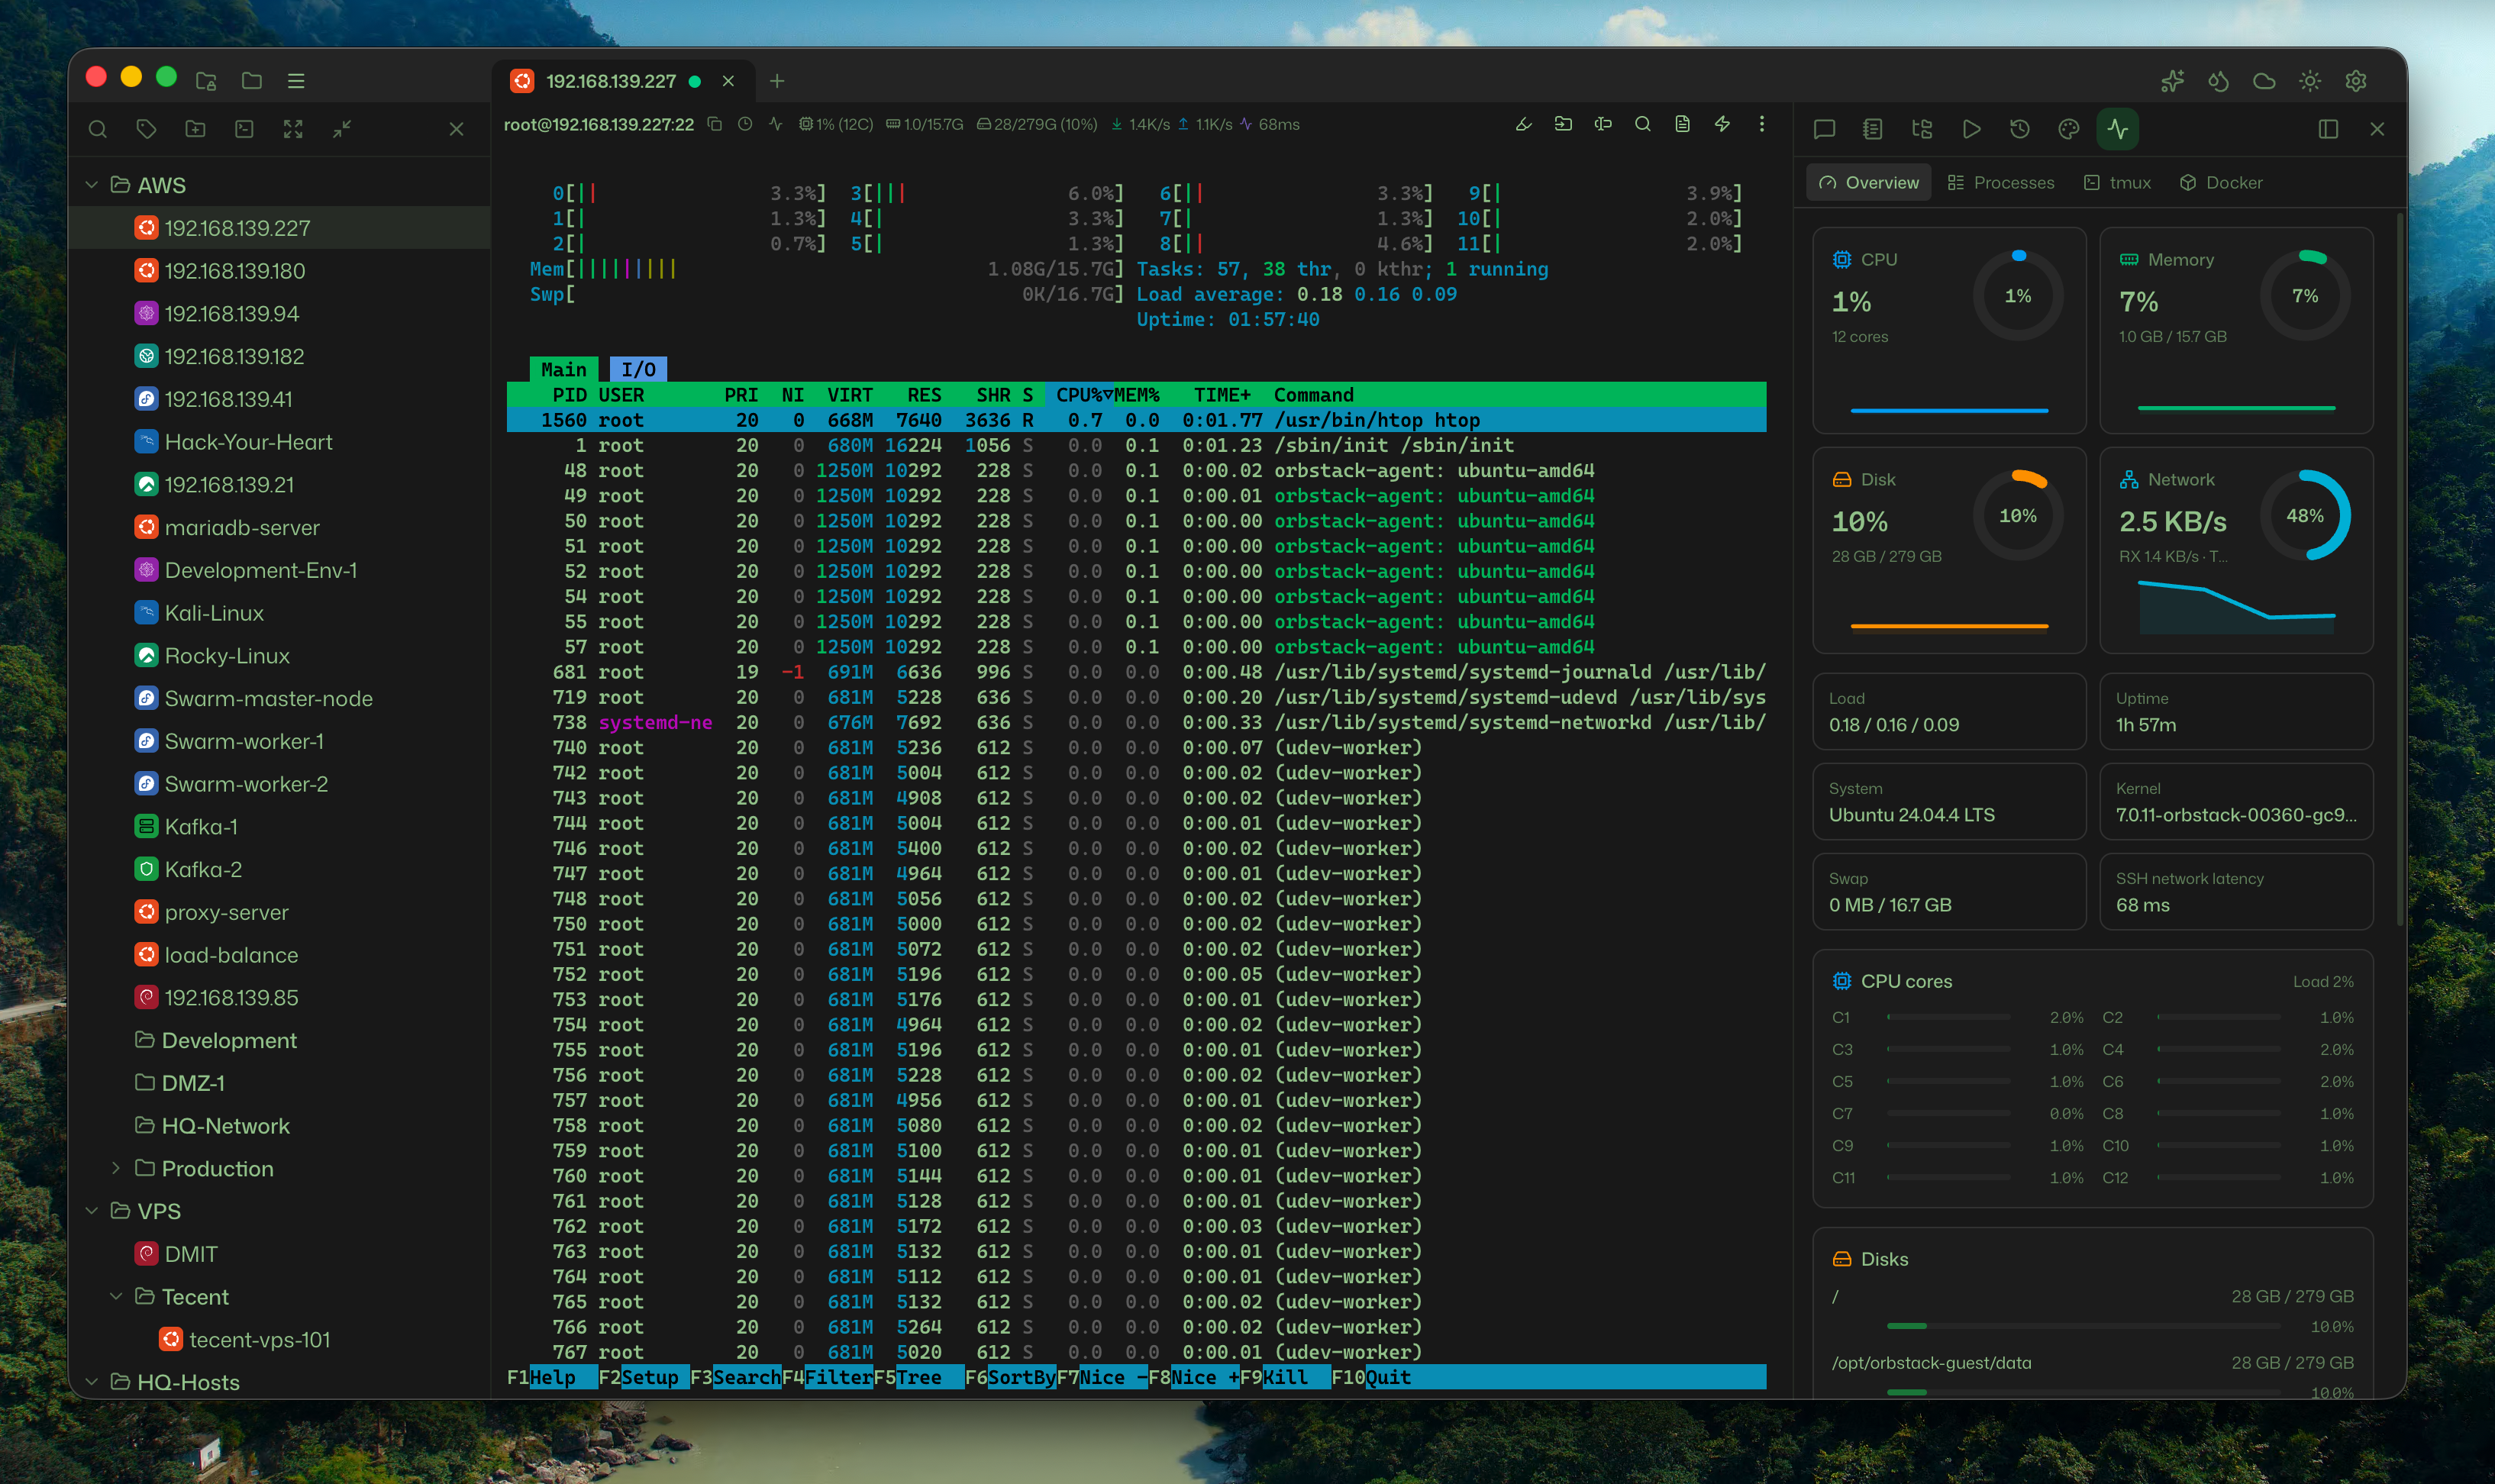
Task: Click the search icon in hosts sidebar
Action: click(97, 129)
